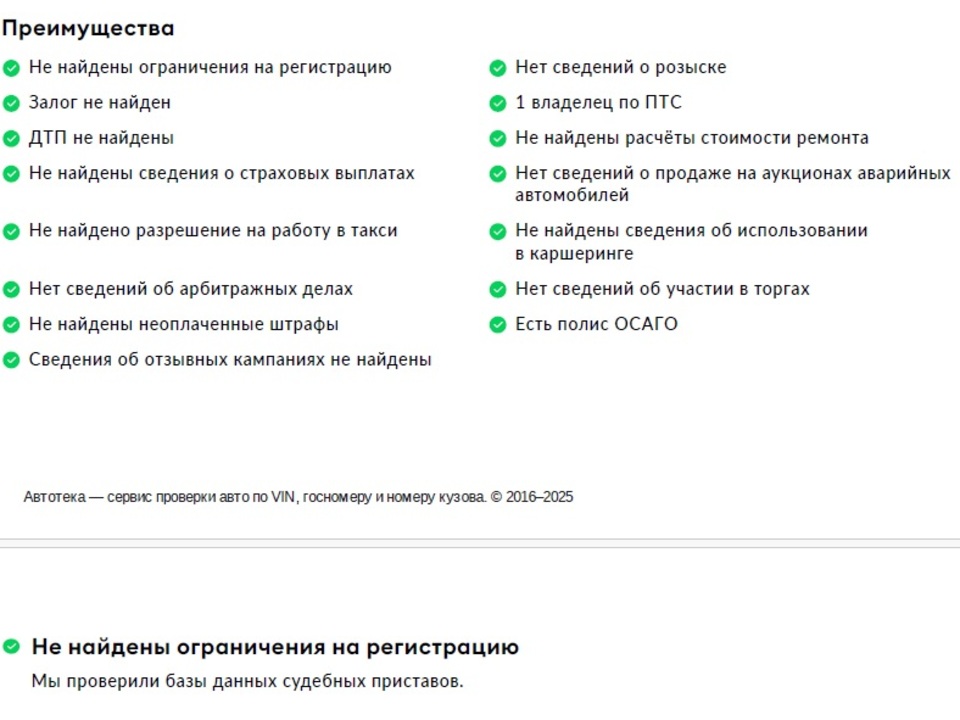Click the Автотека footer copyright text
This screenshot has height=720, width=960.
298,497
